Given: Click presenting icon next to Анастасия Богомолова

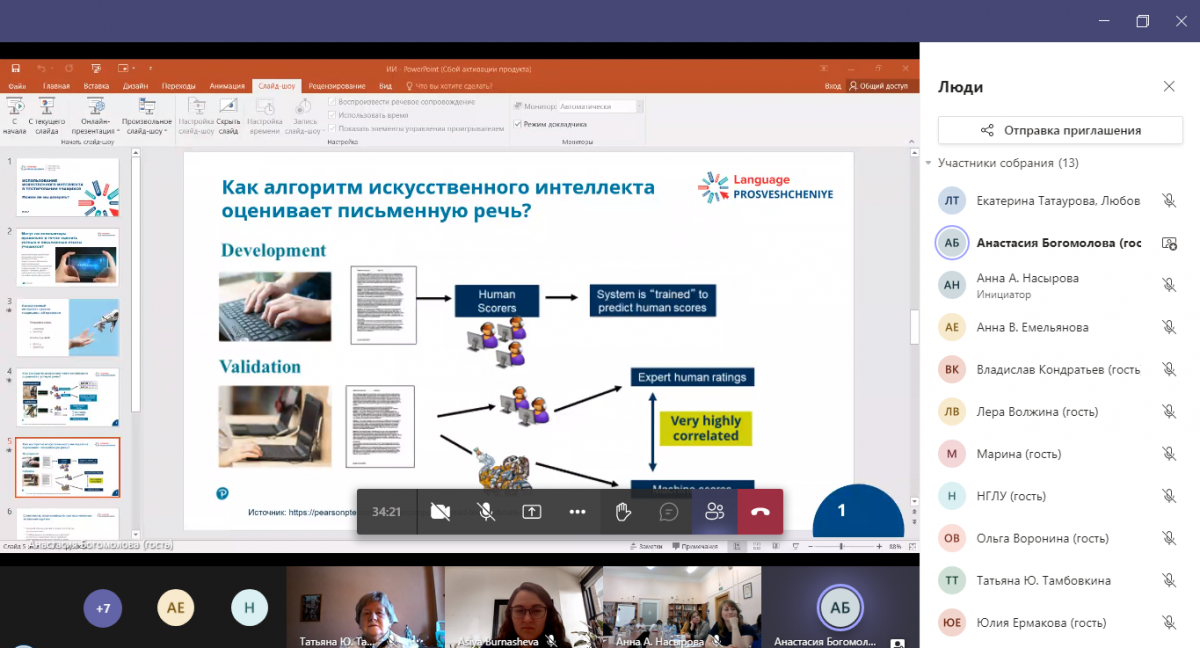Looking at the screenshot, I should pyautogui.click(x=1168, y=242).
